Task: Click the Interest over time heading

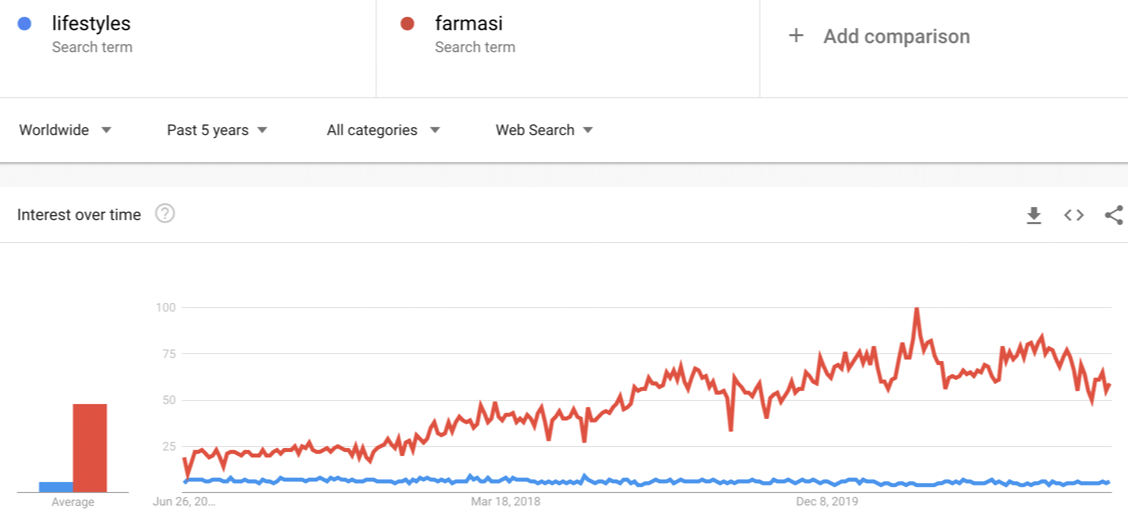Action: tap(79, 215)
